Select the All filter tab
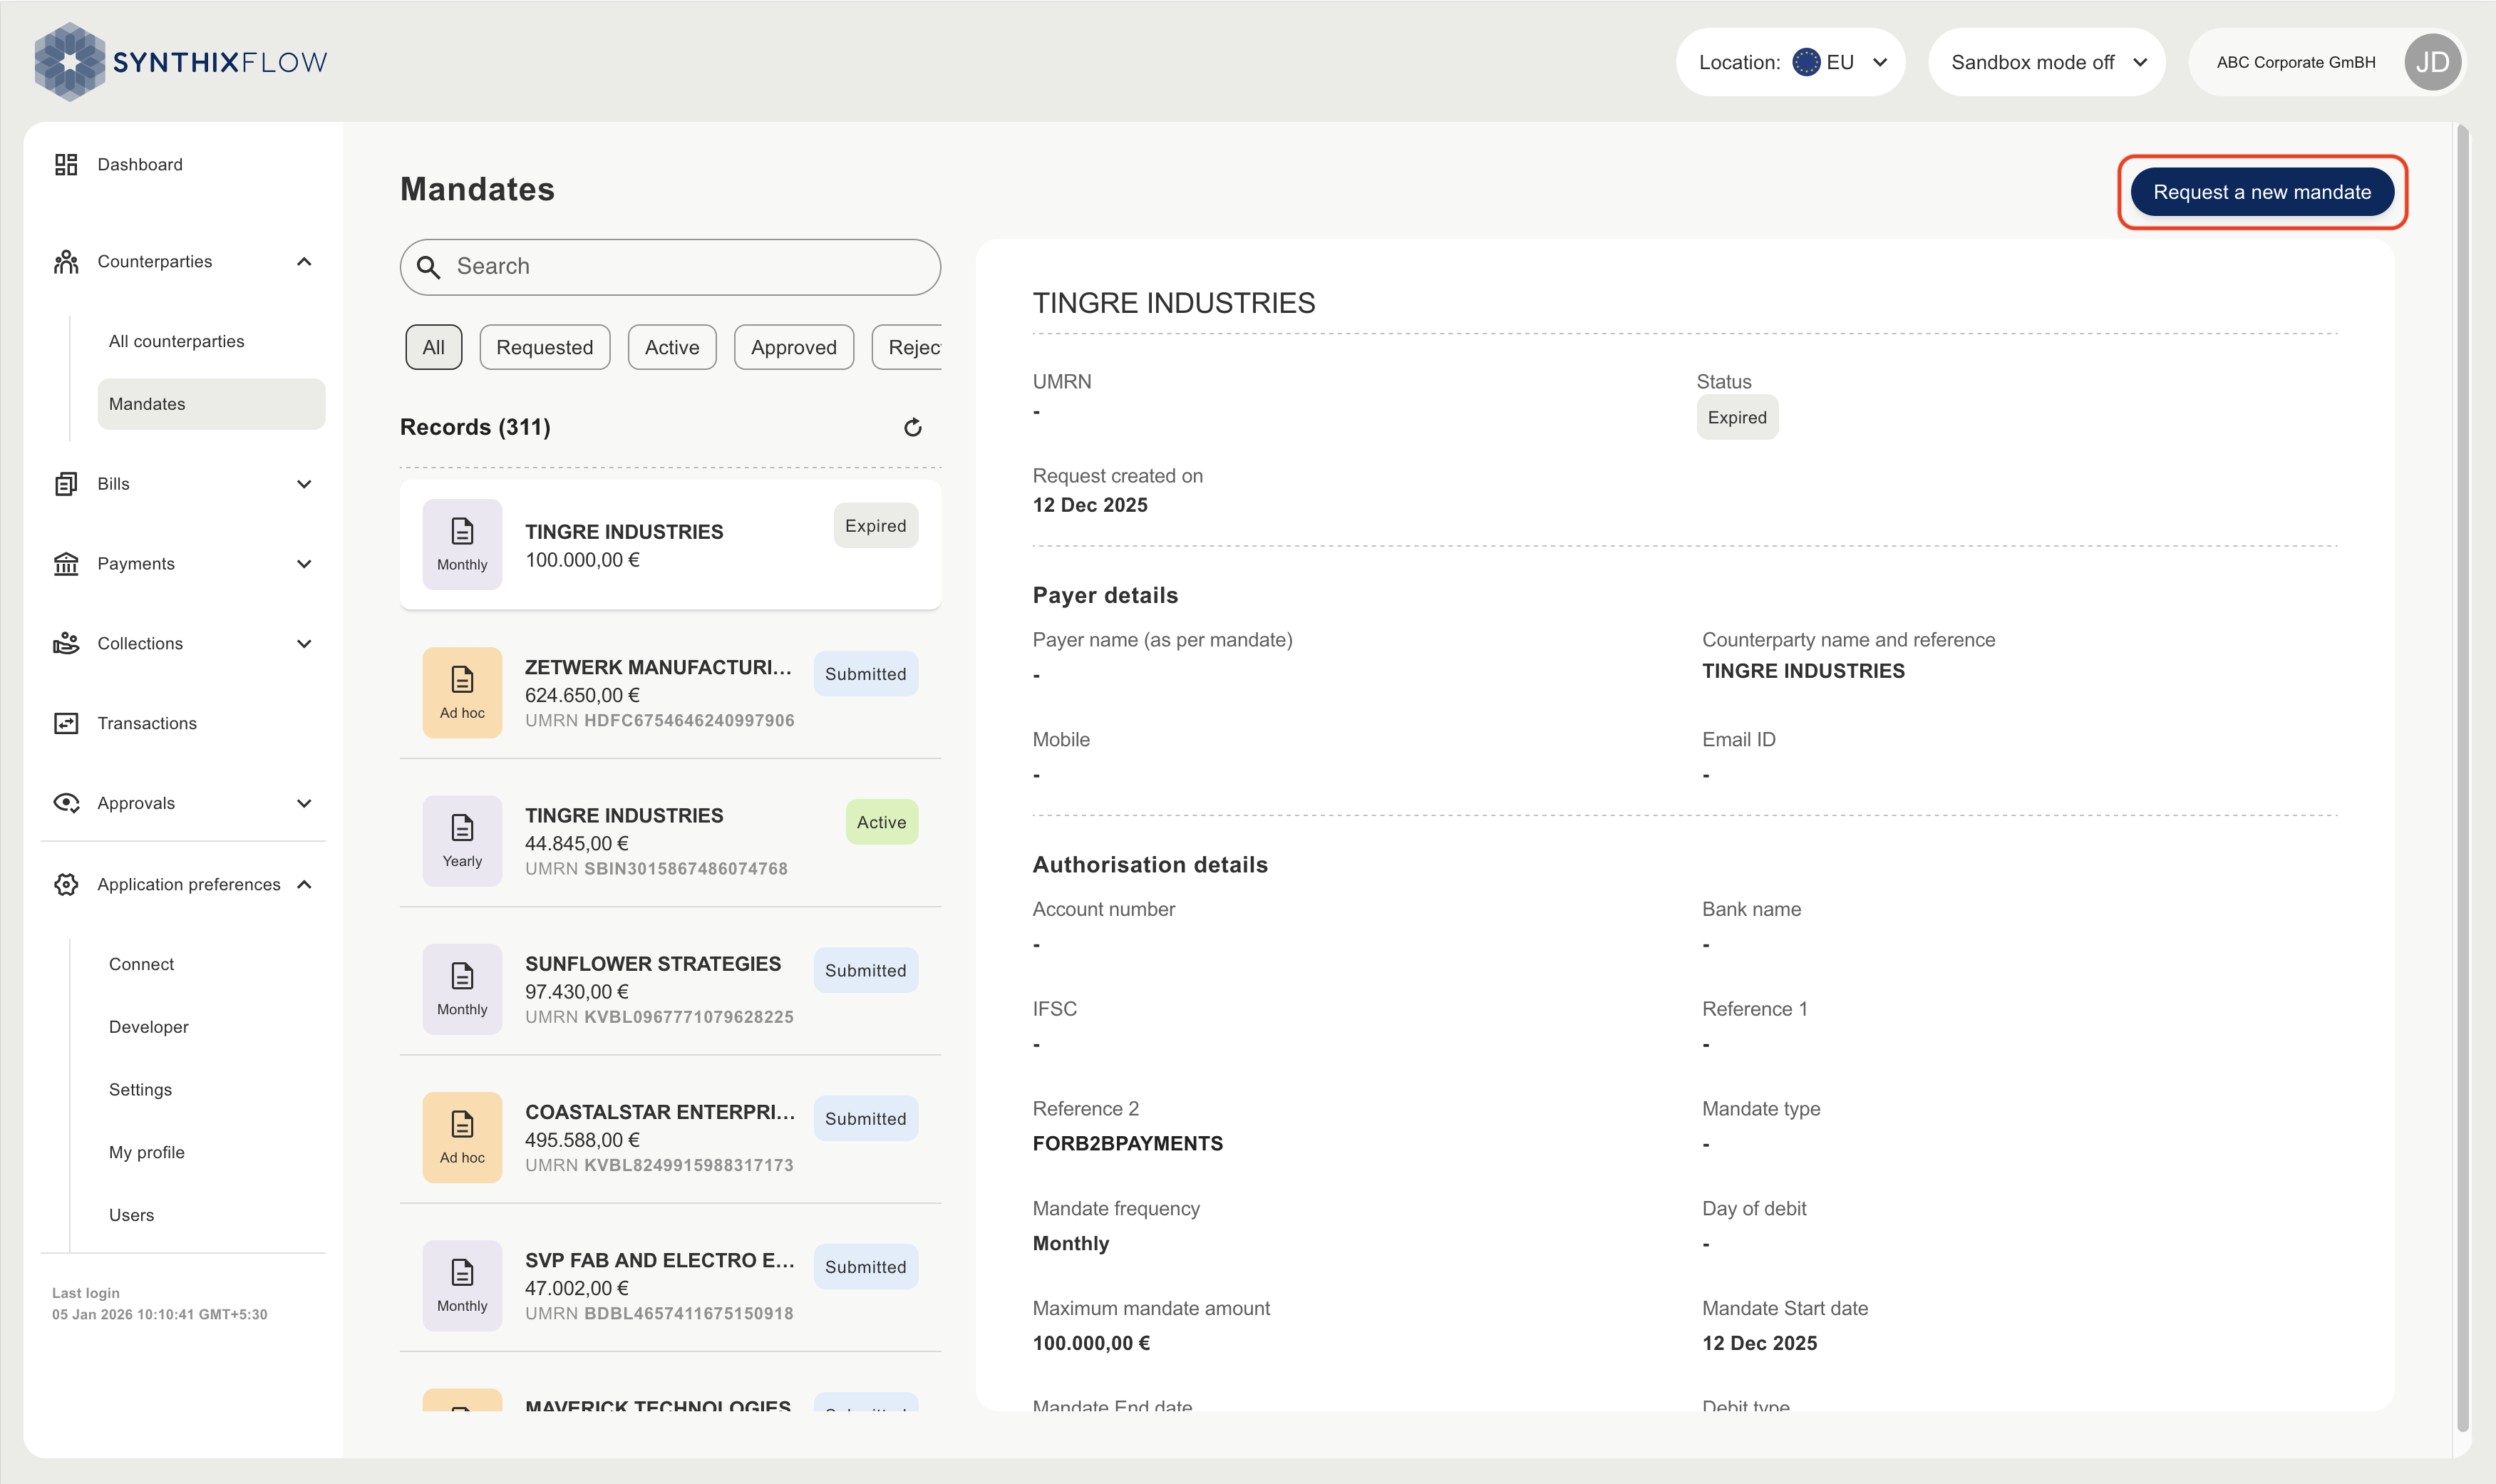The height and width of the screenshot is (1484, 2496). click(434, 347)
